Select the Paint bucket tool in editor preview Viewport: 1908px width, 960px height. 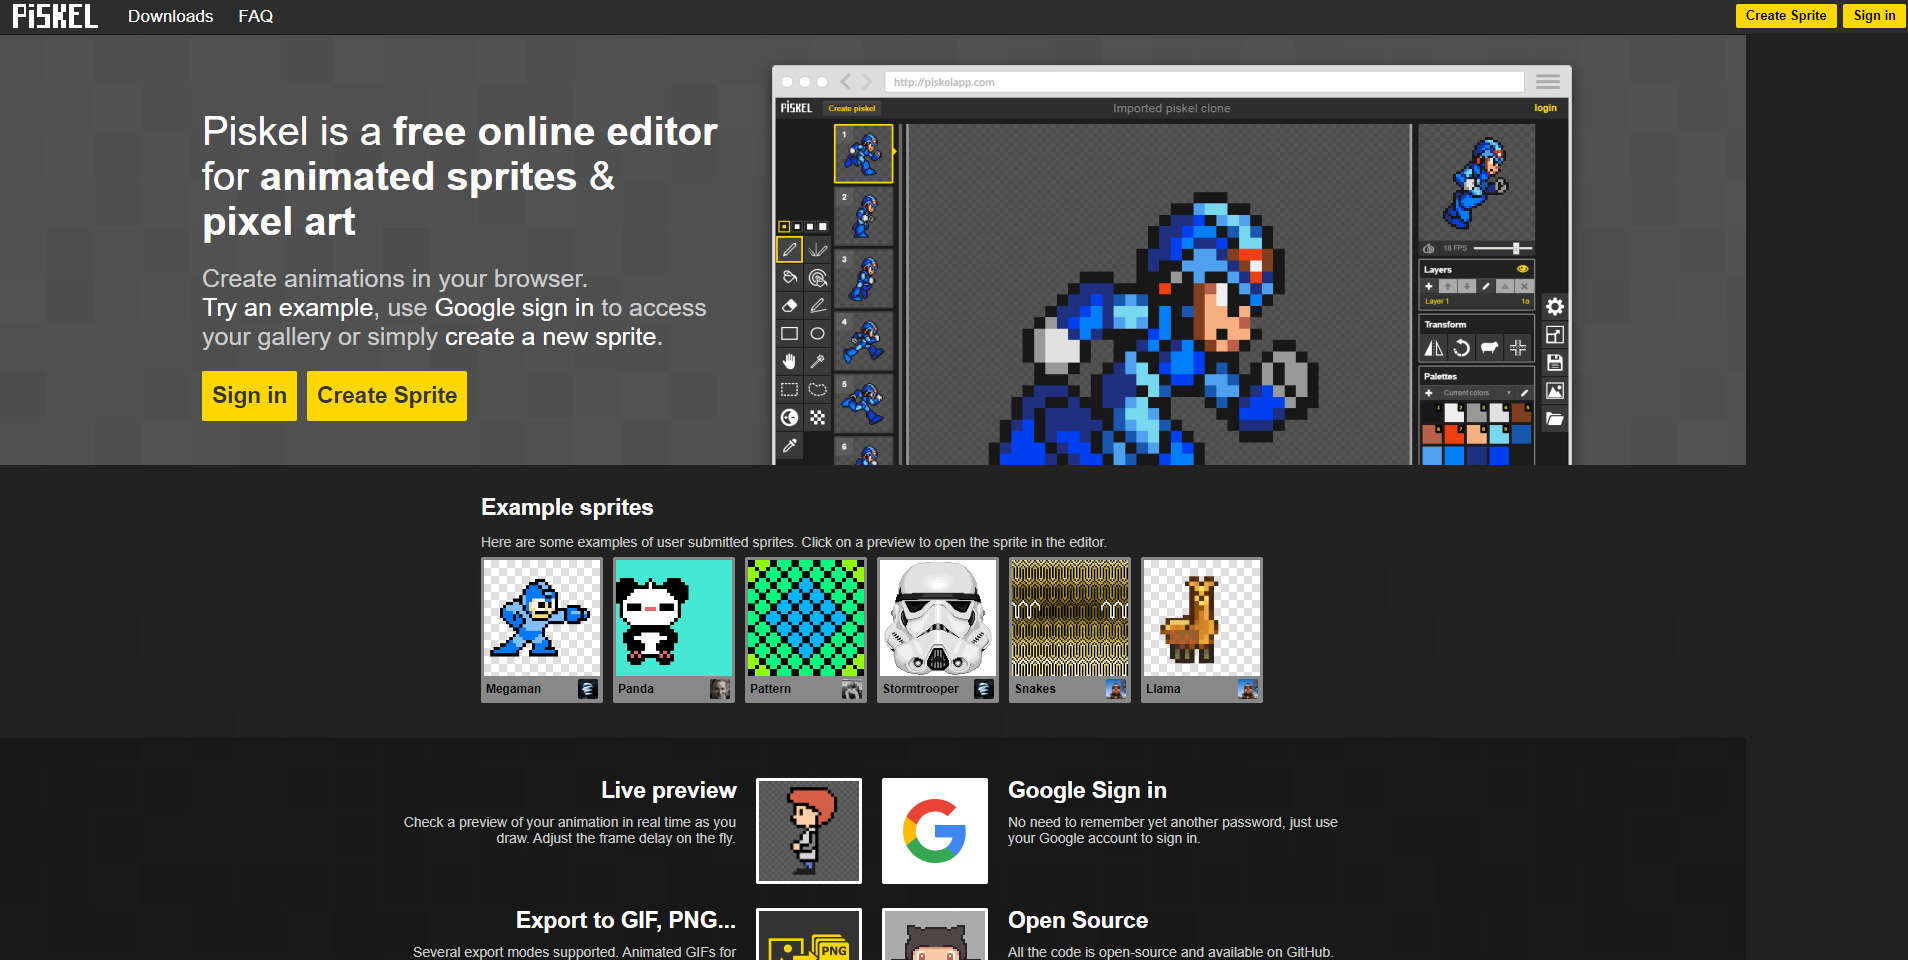pyautogui.click(x=789, y=277)
